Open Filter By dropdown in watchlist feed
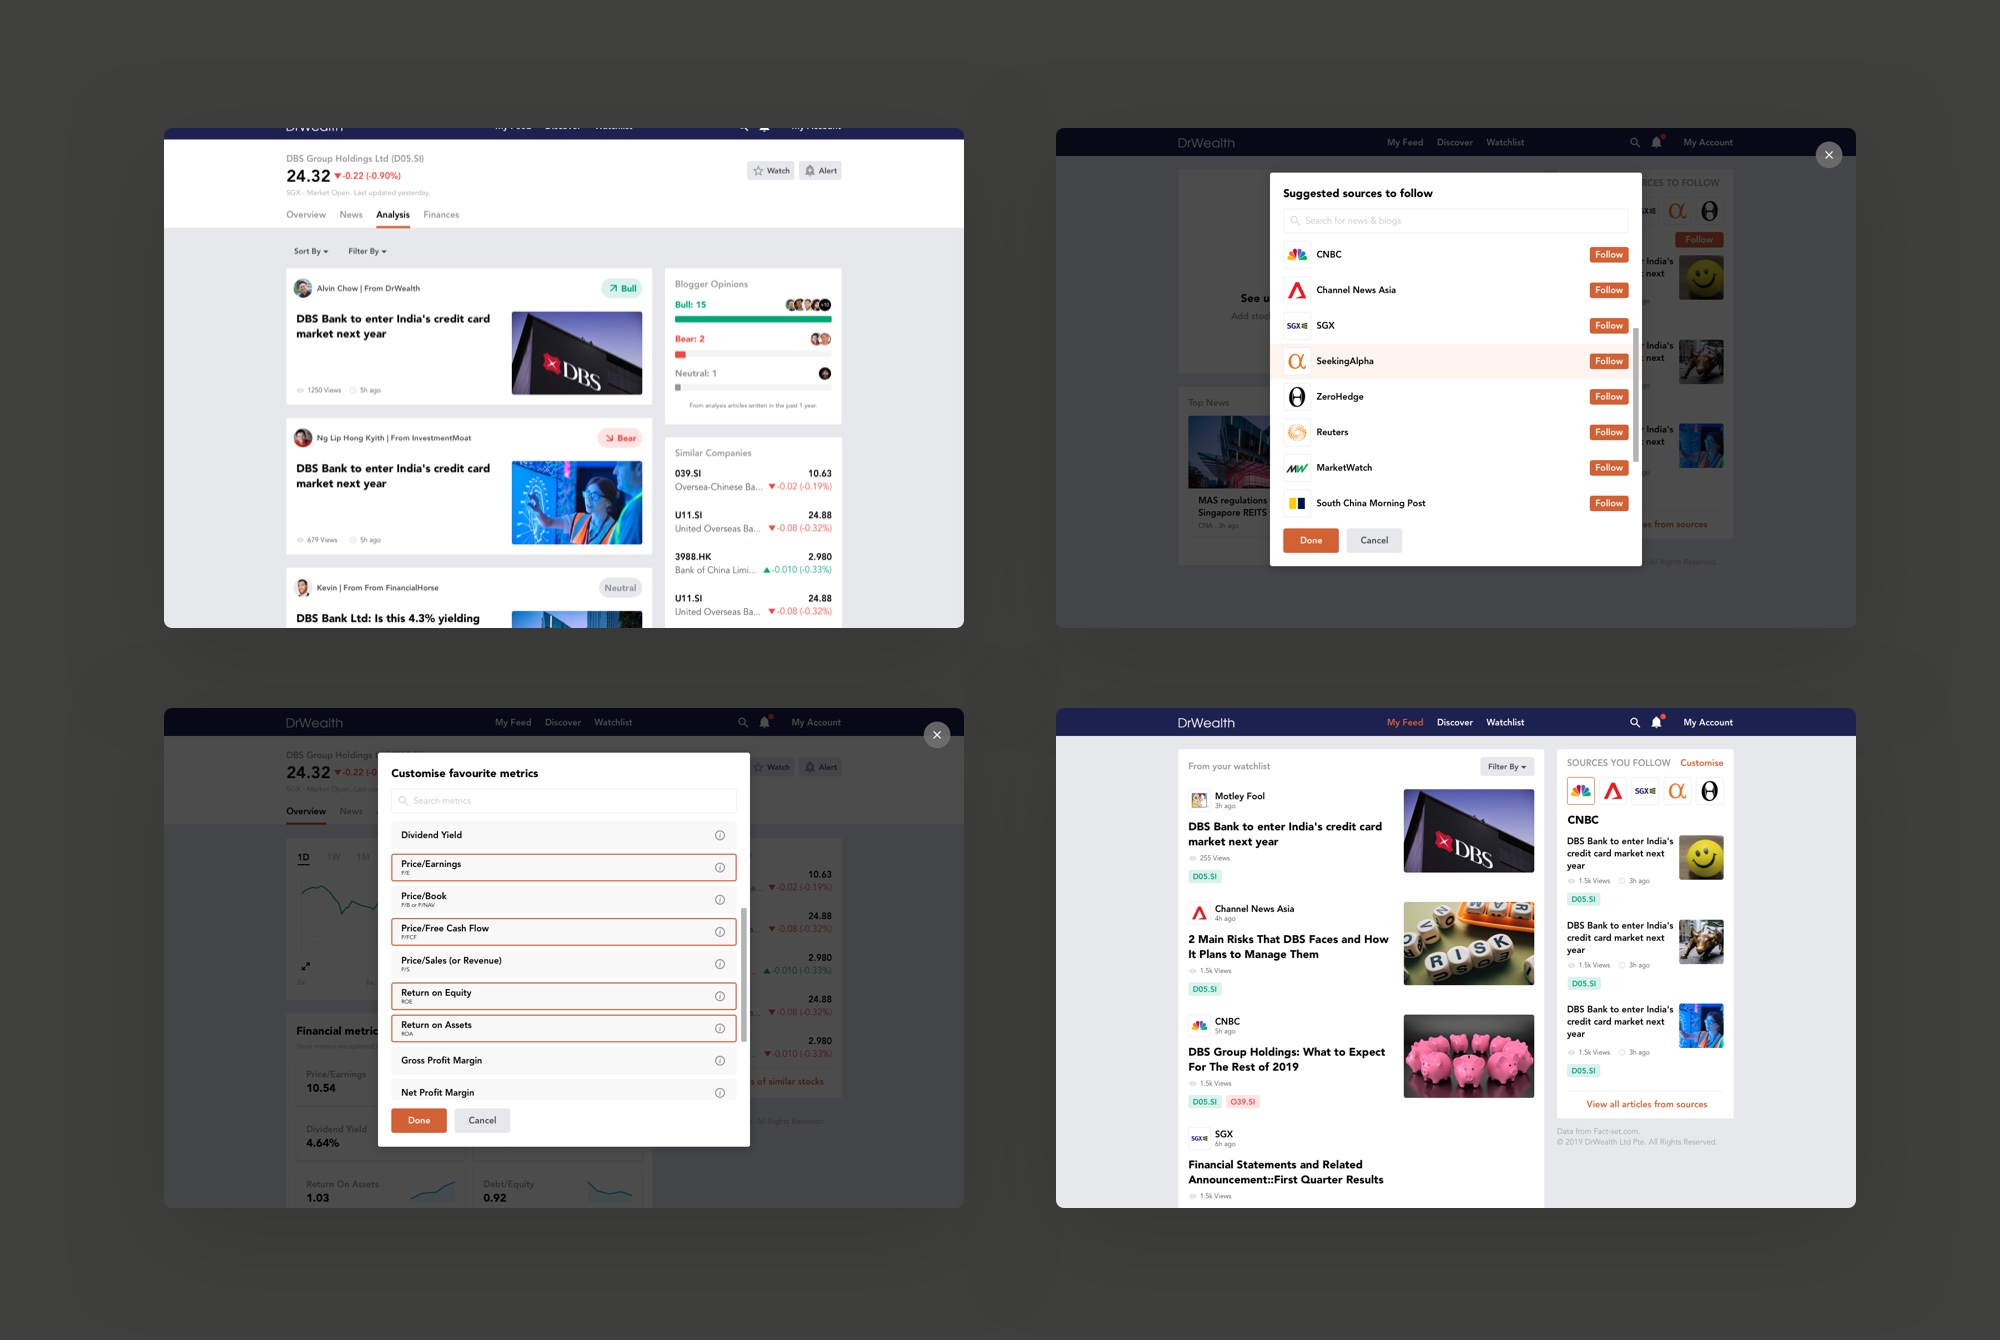The height and width of the screenshot is (1340, 2000). click(1506, 767)
